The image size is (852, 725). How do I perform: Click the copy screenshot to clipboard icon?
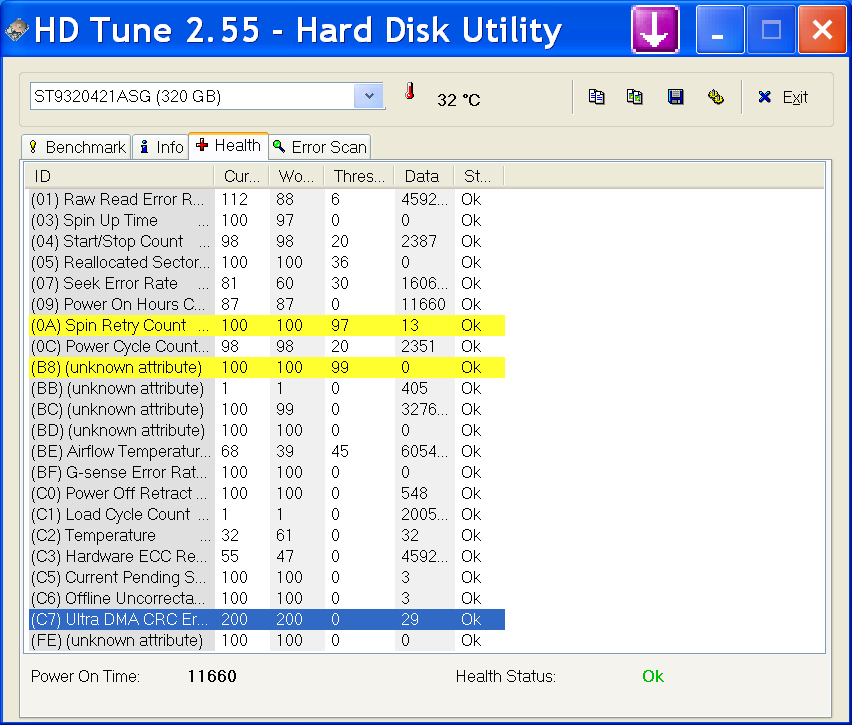(635, 97)
